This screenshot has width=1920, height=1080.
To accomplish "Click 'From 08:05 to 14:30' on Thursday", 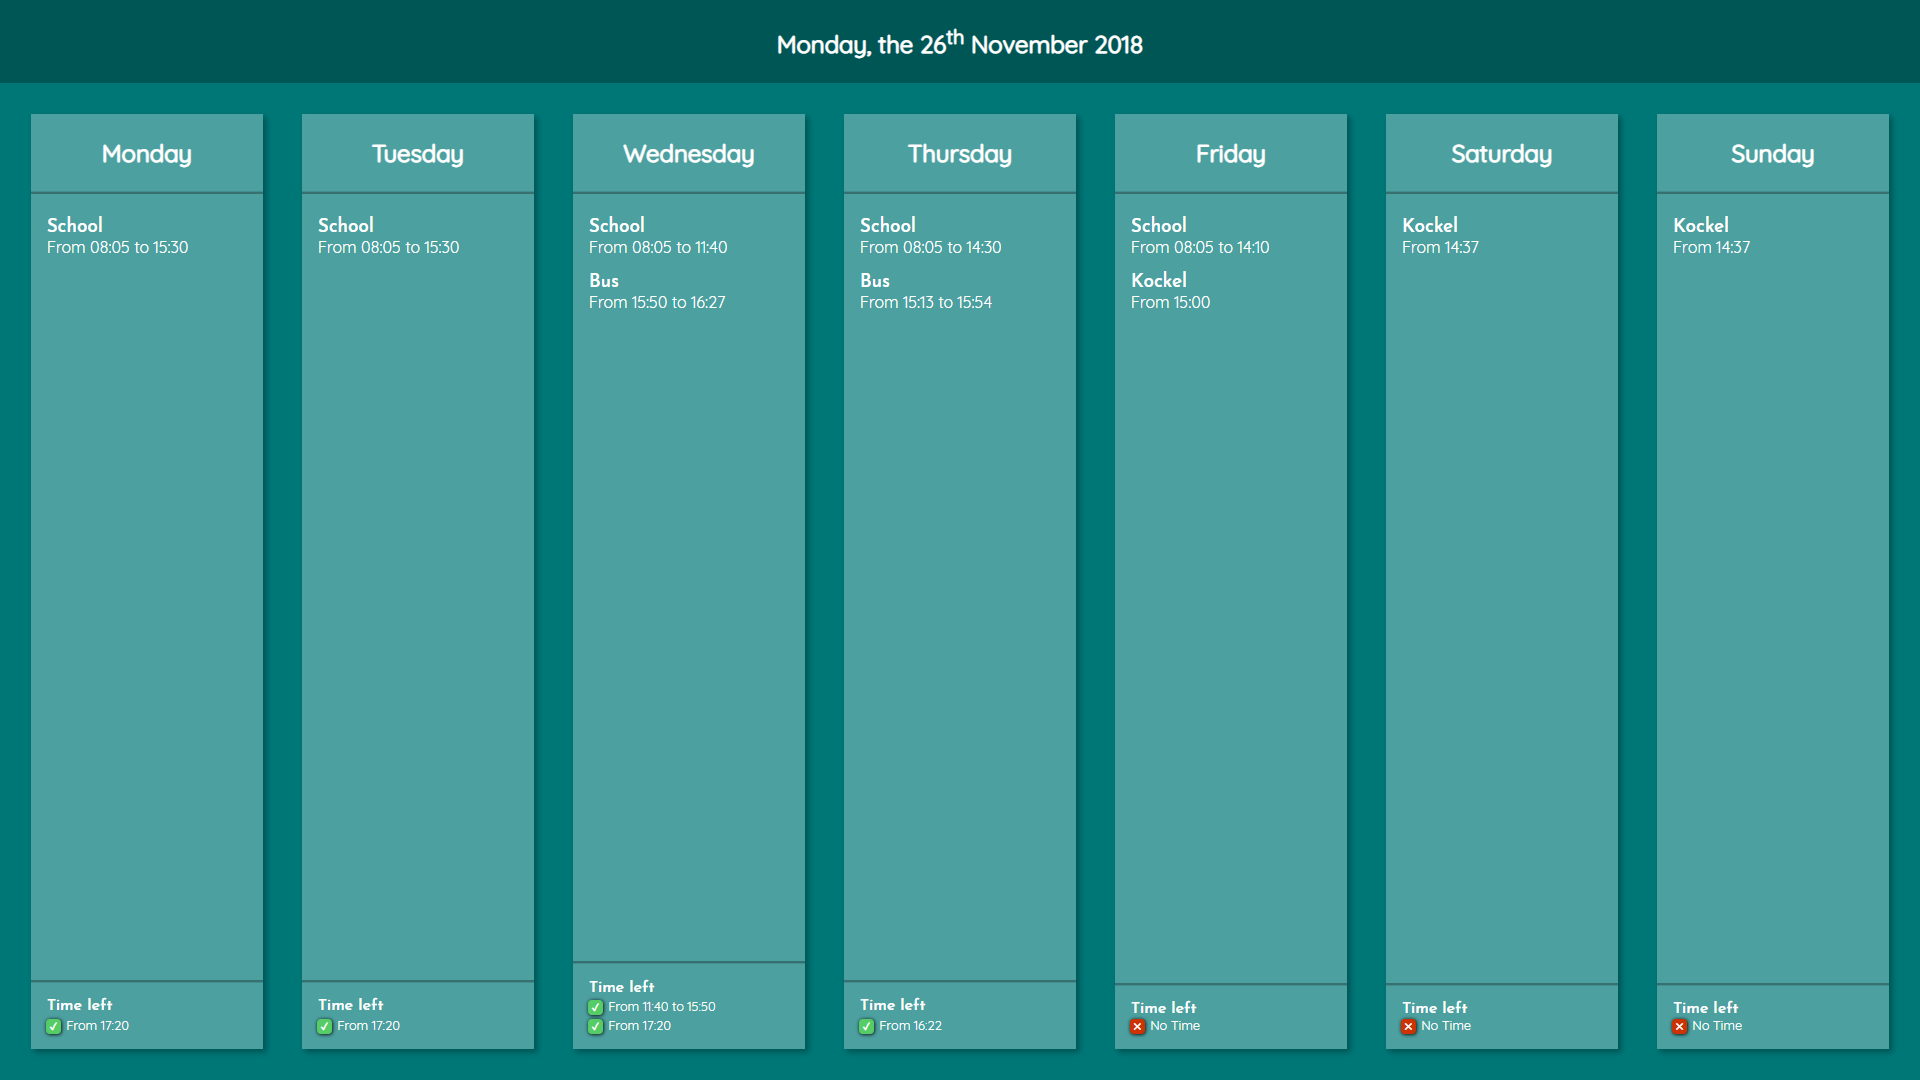I will tap(931, 247).
